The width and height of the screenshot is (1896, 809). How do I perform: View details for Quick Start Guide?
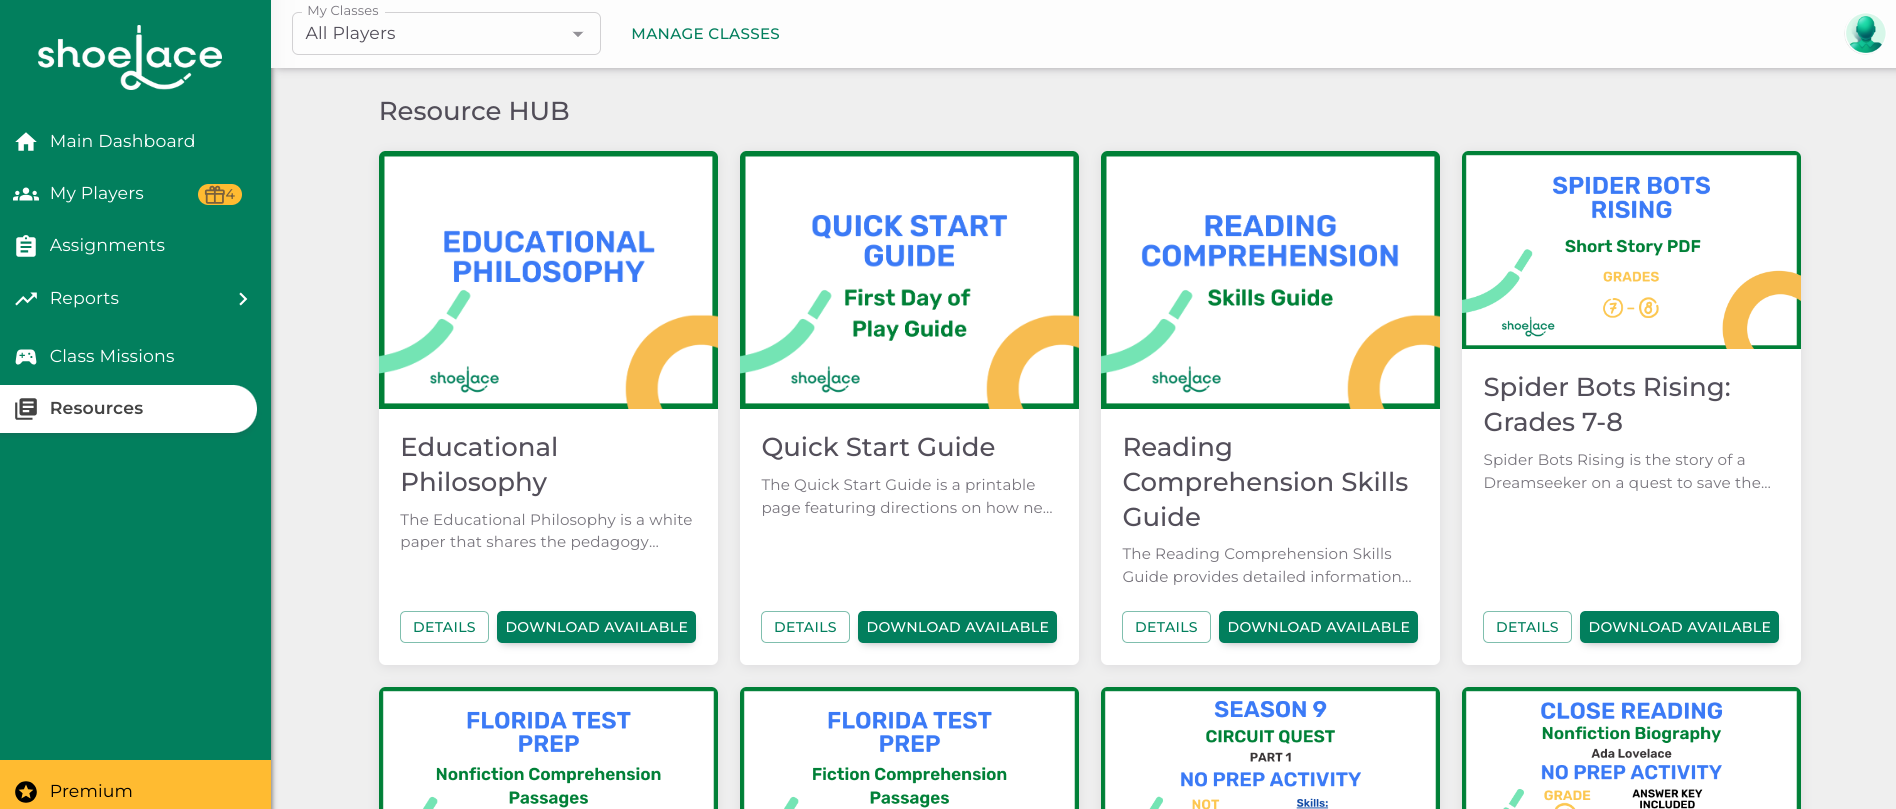(x=805, y=627)
